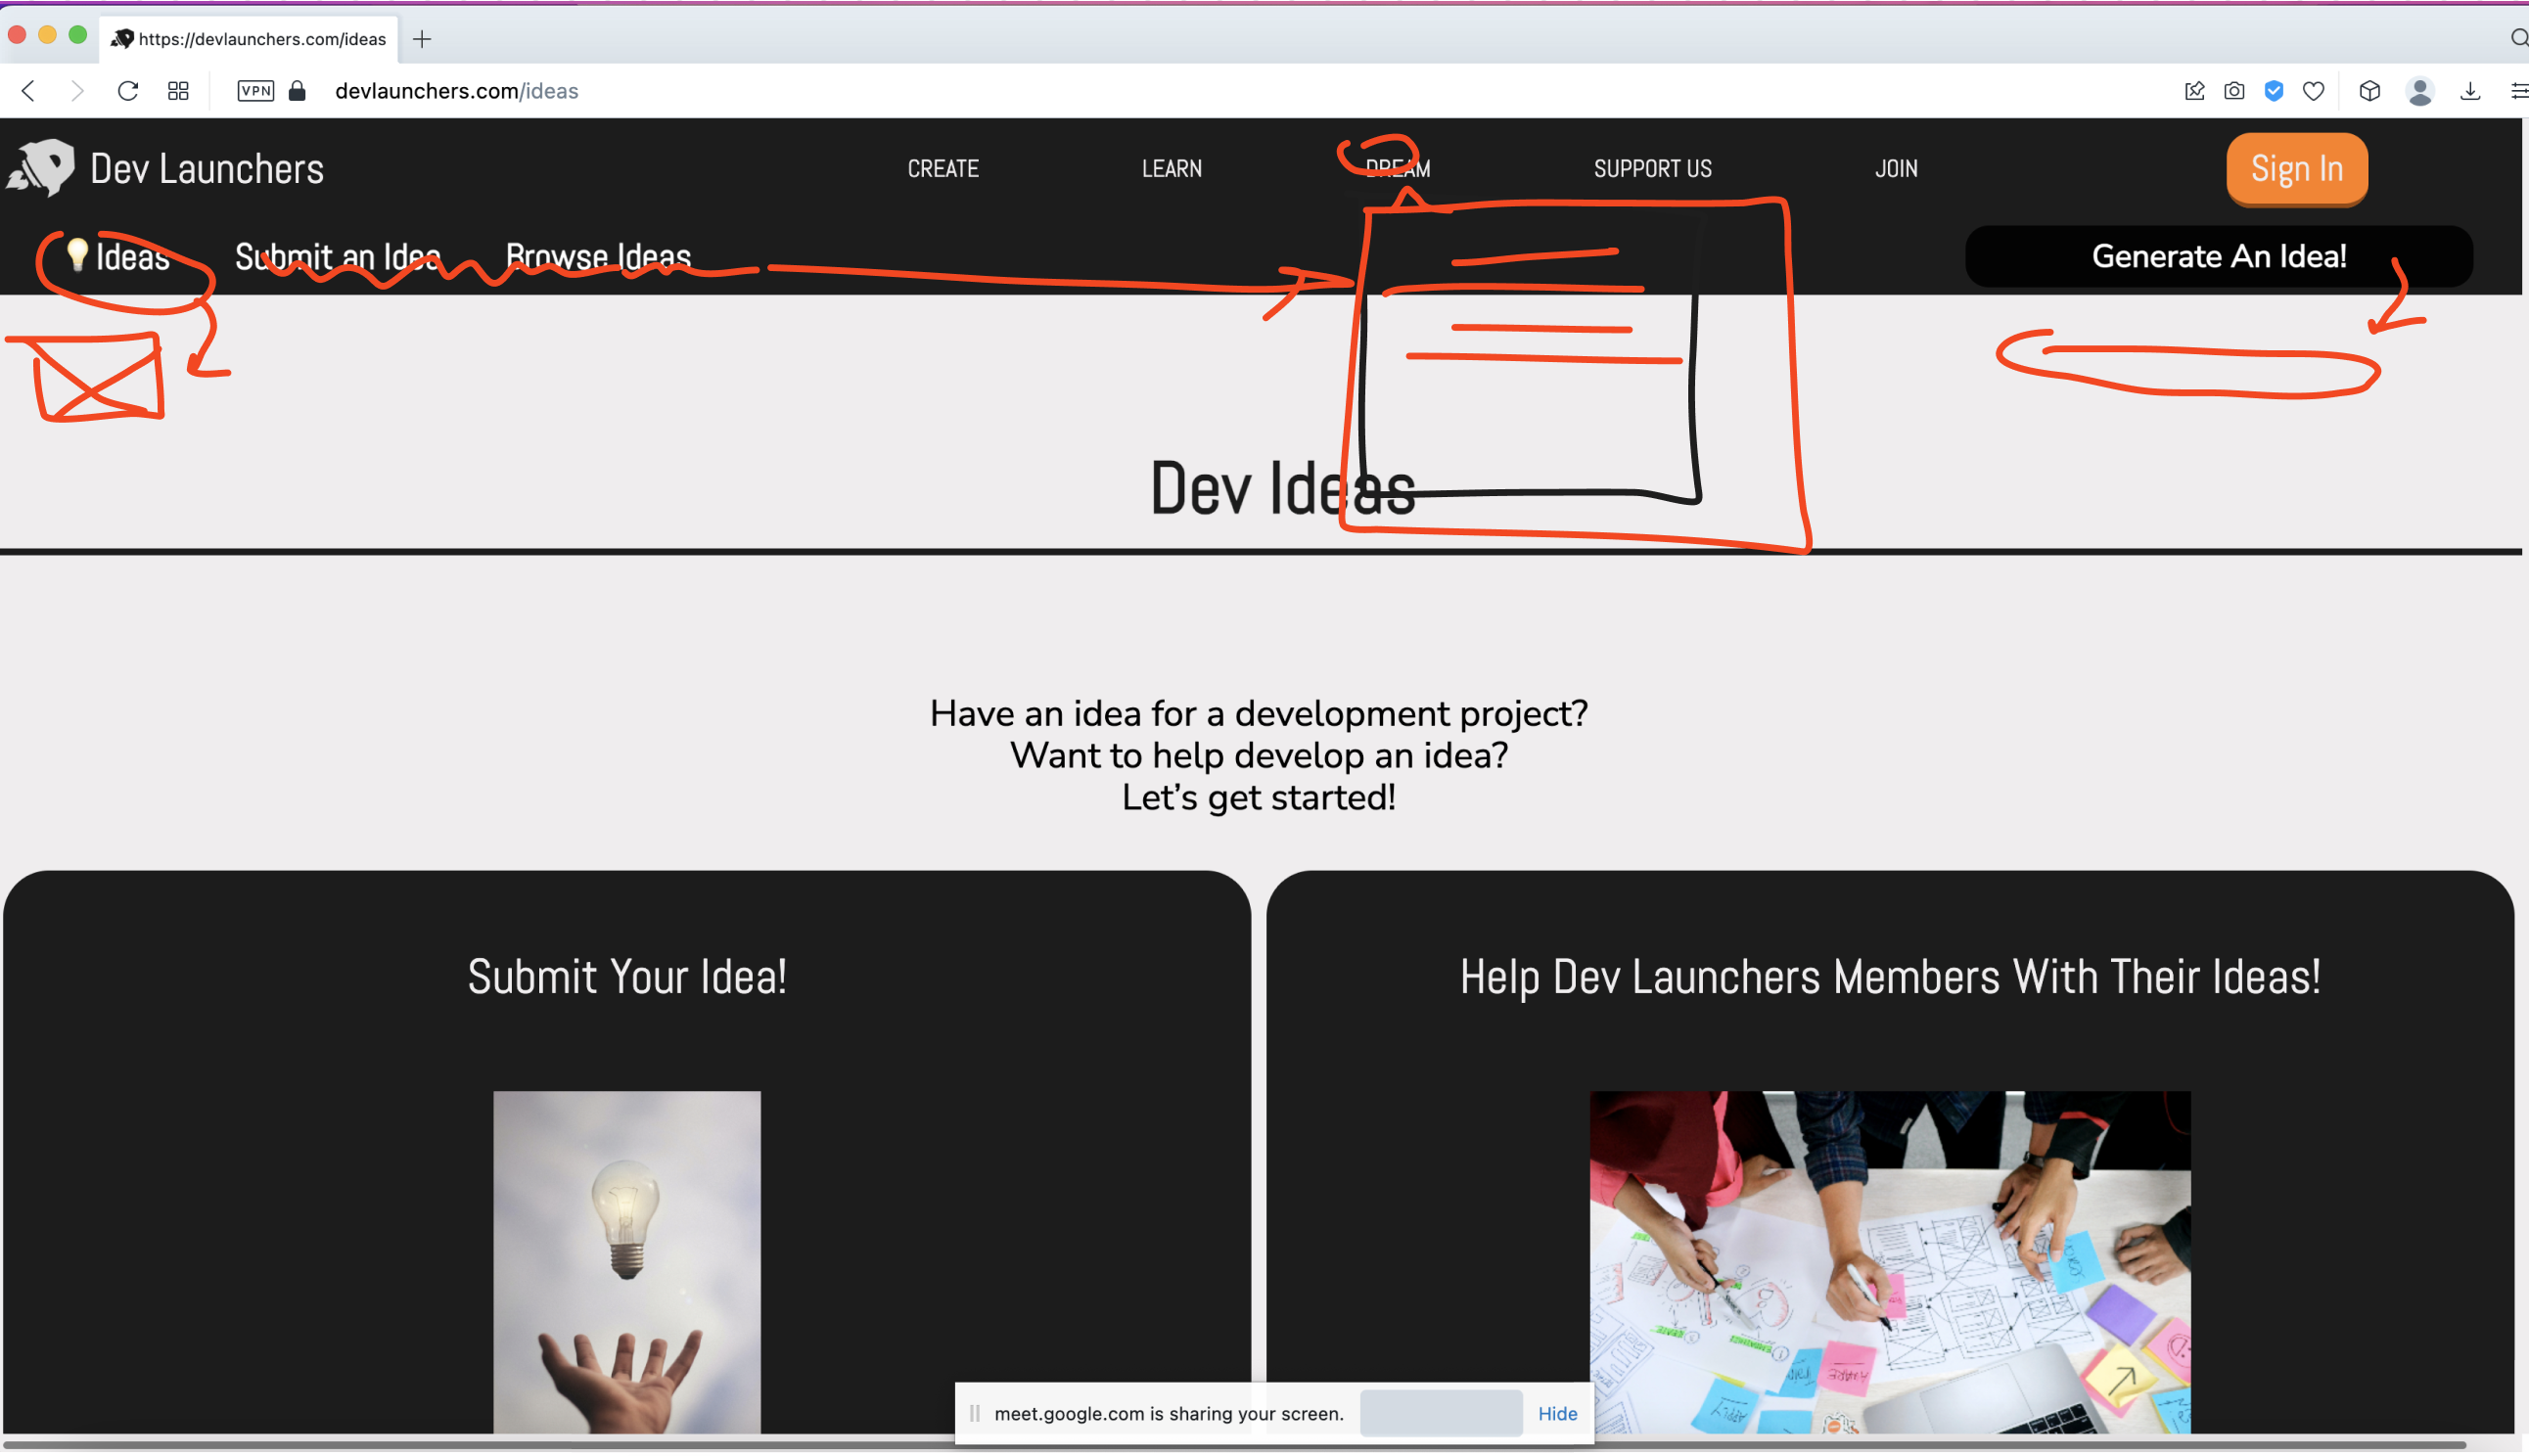Reload the page with the refresh icon
Viewport: 2529px width, 1456px height.
128,91
